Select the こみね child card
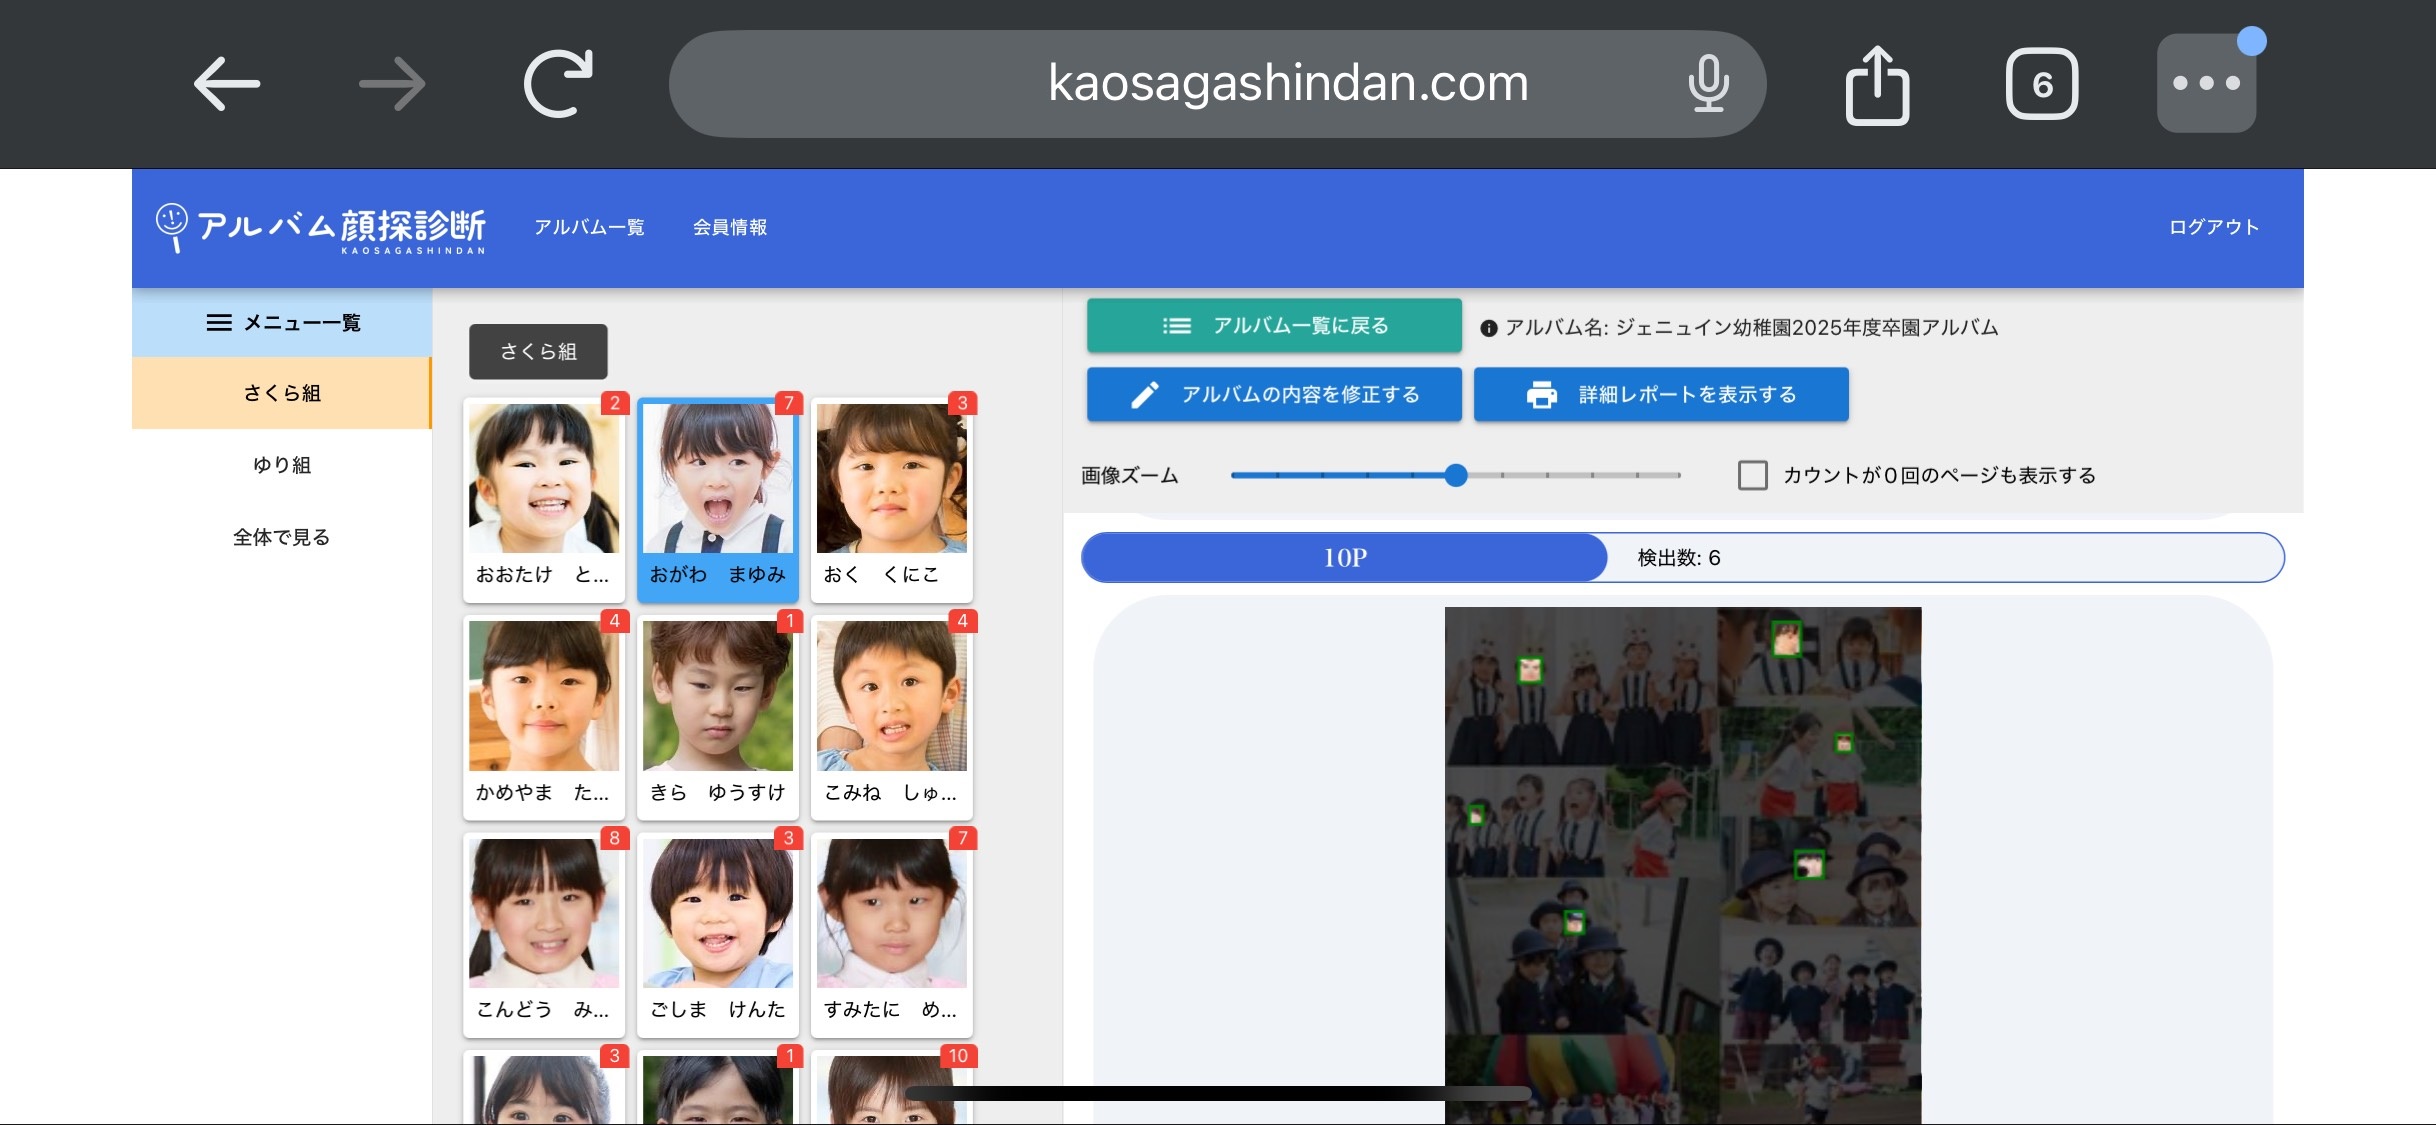 tap(892, 718)
